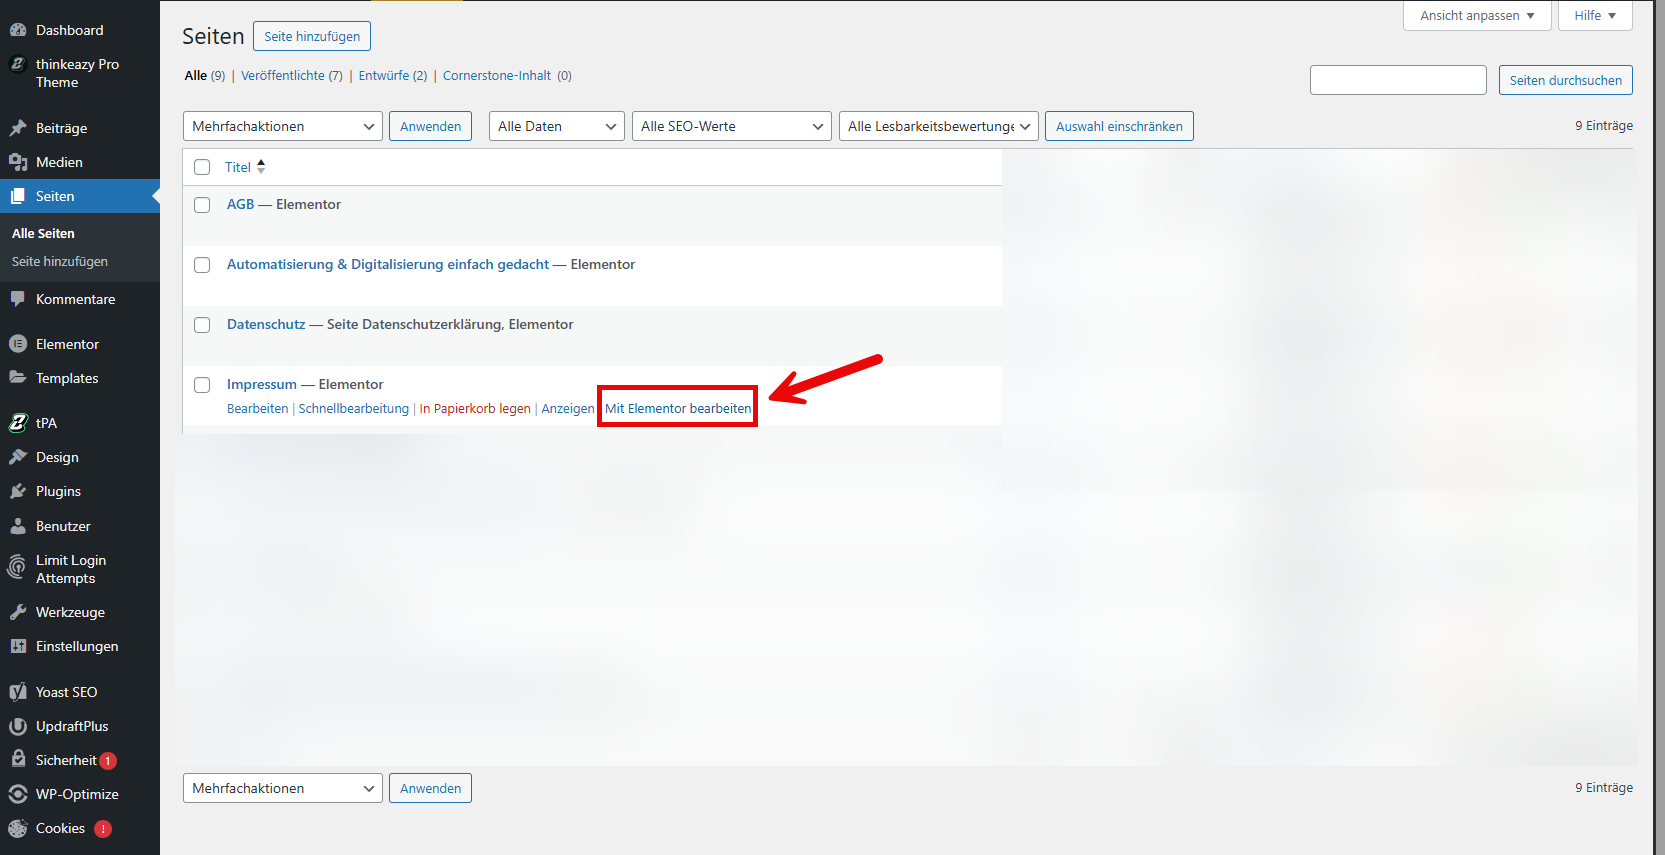This screenshot has height=855, width=1665.
Task: Expand the Ansicht anpassen panel
Action: [1477, 15]
